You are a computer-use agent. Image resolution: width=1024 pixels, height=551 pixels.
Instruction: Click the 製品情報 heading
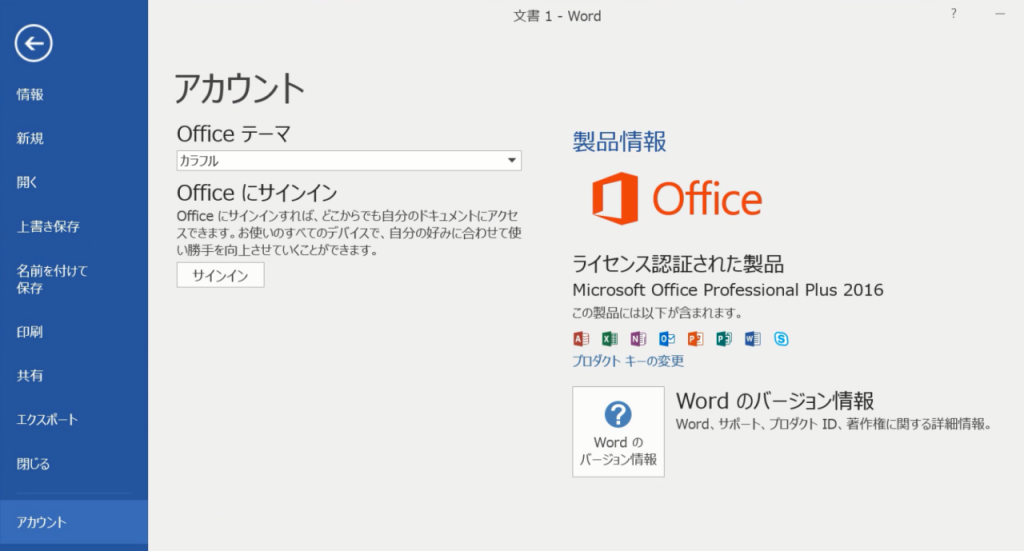coord(619,142)
